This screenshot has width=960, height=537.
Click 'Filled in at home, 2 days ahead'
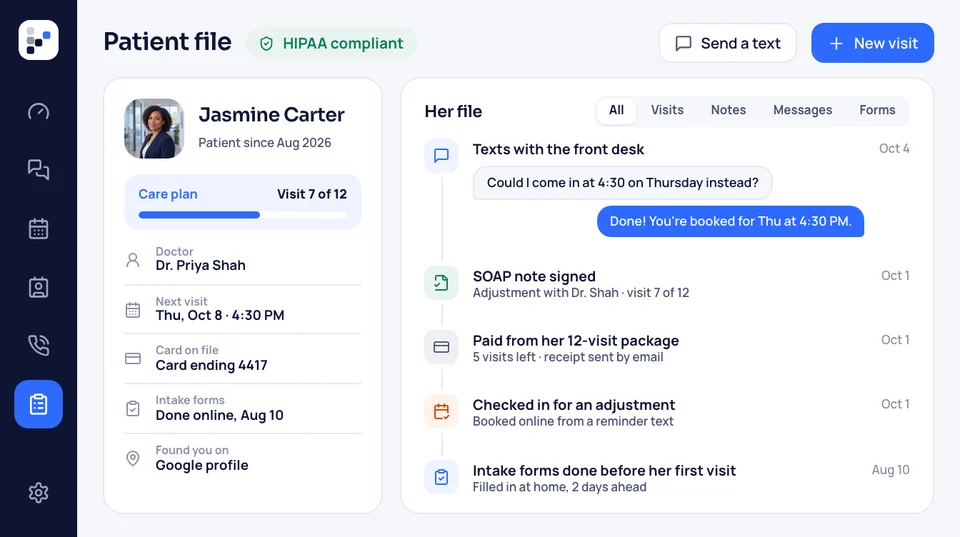560,487
